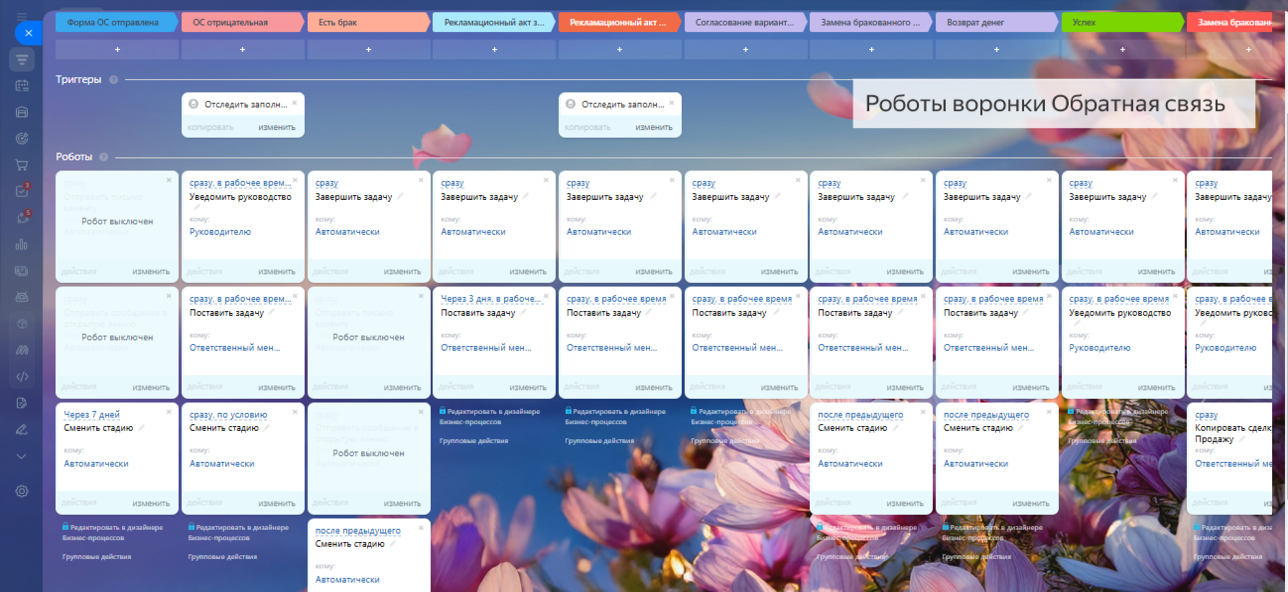Remove the trigger in ОС отрицательная column
The width and height of the screenshot is (1288, 592).
click(294, 102)
